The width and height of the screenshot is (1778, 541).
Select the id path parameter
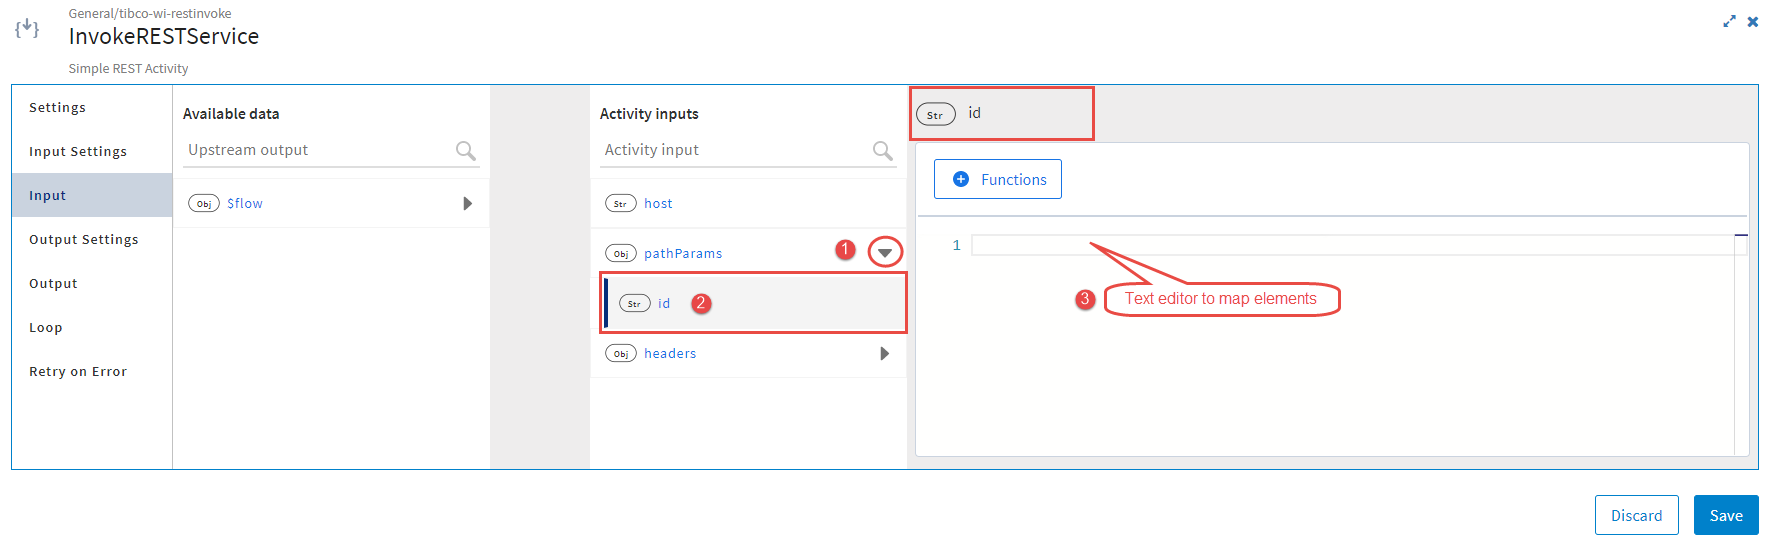pyautogui.click(x=664, y=304)
